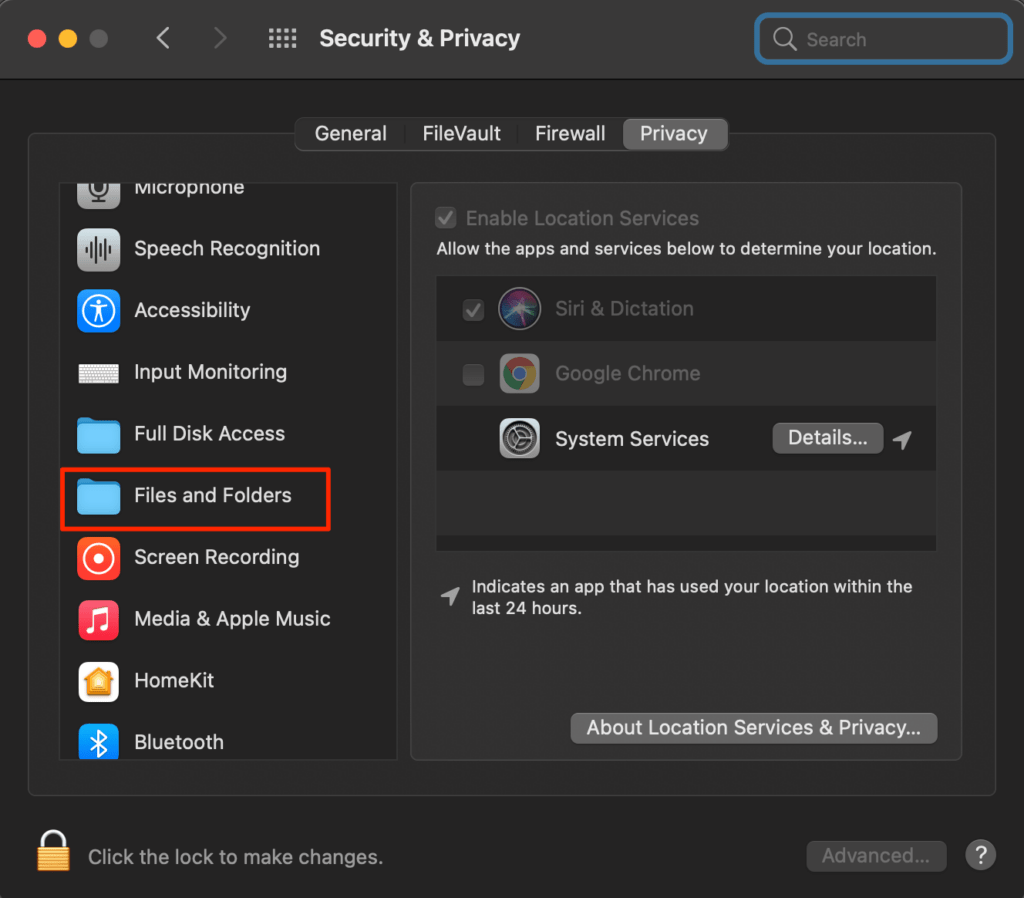Image resolution: width=1024 pixels, height=898 pixels.
Task: Open About Location Services & Privacy
Action: [x=753, y=728]
